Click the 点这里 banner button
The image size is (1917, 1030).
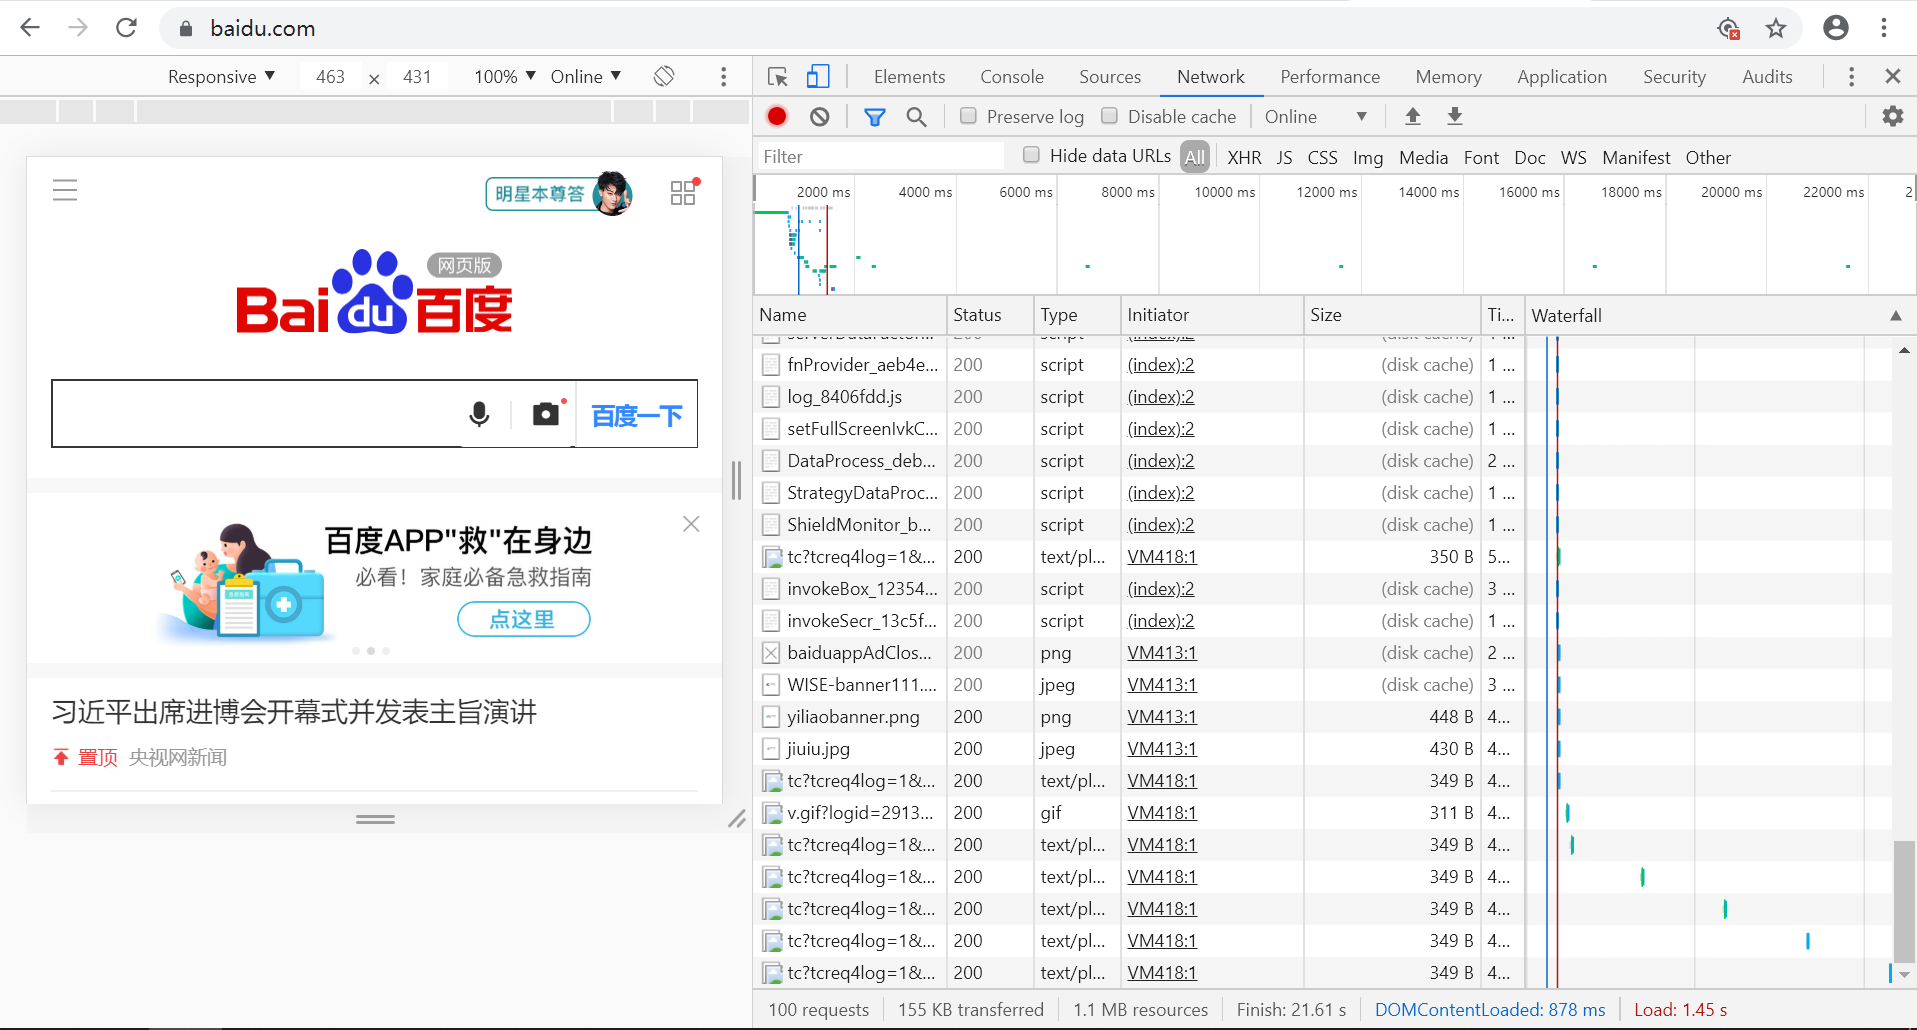(x=523, y=619)
